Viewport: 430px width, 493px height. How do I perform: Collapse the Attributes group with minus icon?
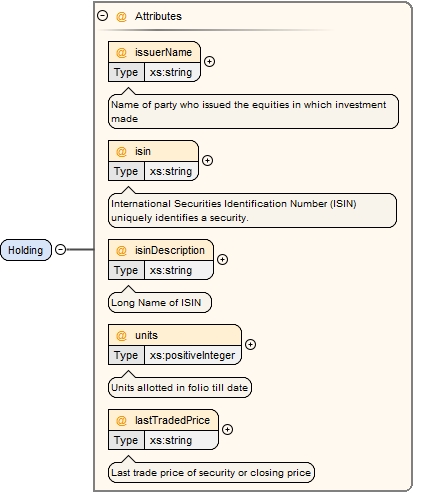(102, 16)
